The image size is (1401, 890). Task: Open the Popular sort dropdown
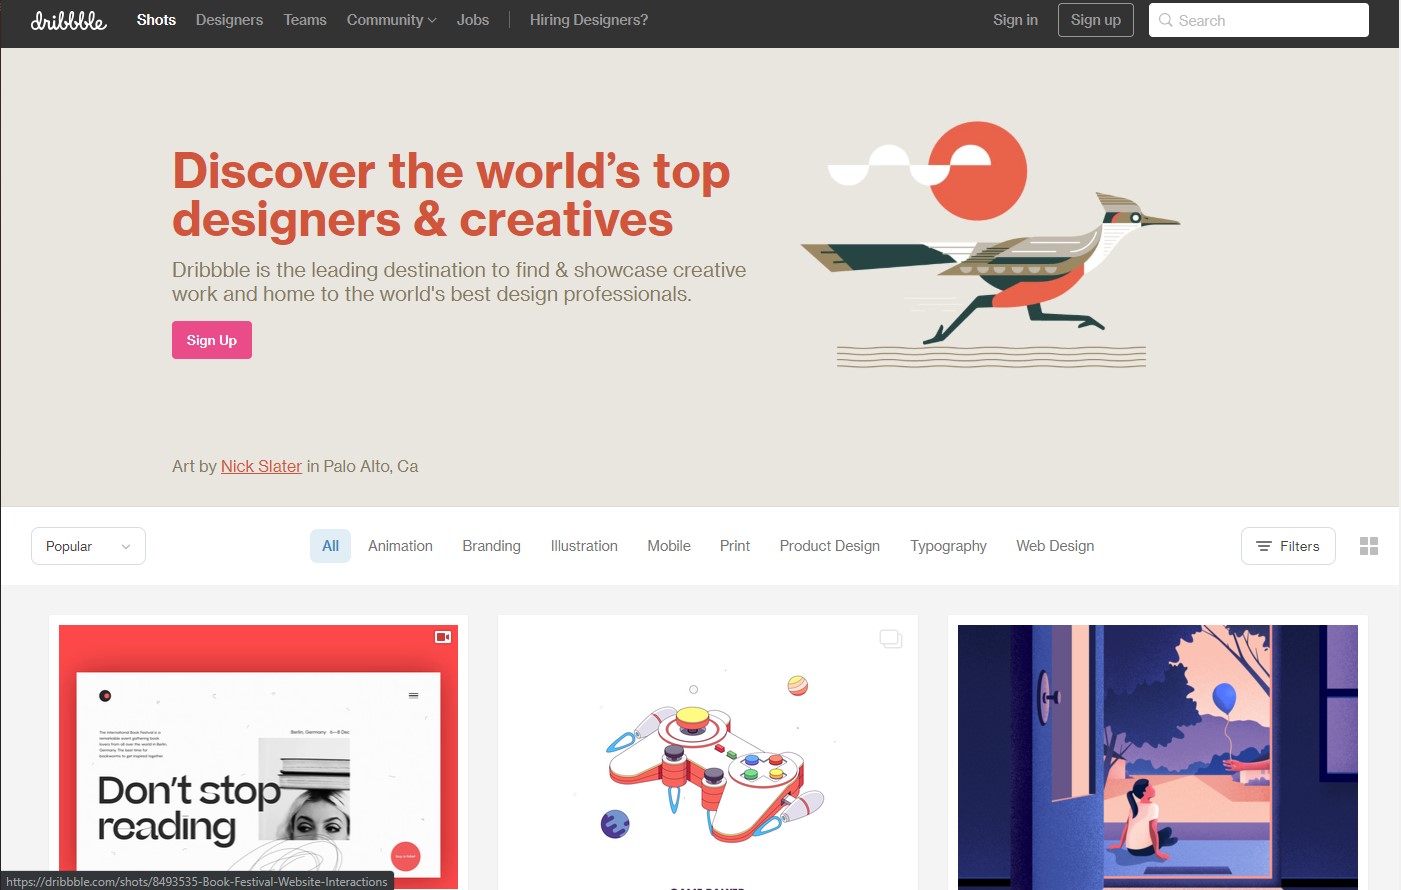click(x=88, y=546)
